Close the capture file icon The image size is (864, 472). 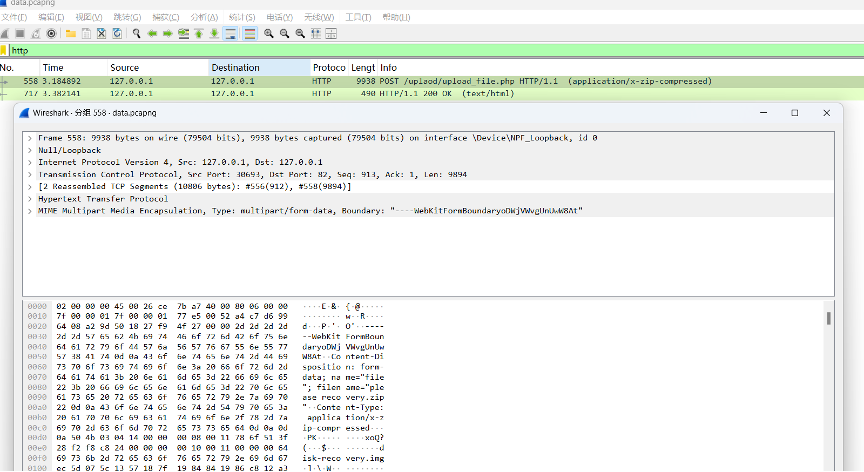(x=101, y=34)
